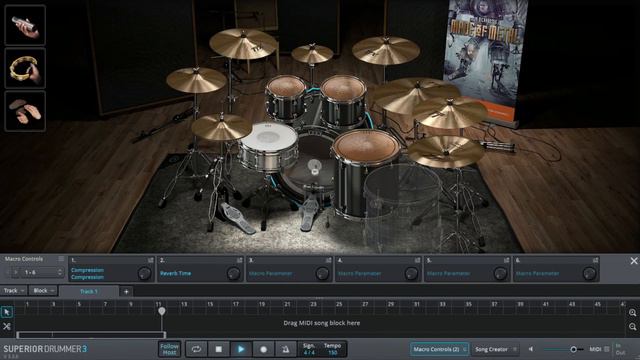
Task: Open the Block dropdown menu
Action: click(x=43, y=291)
